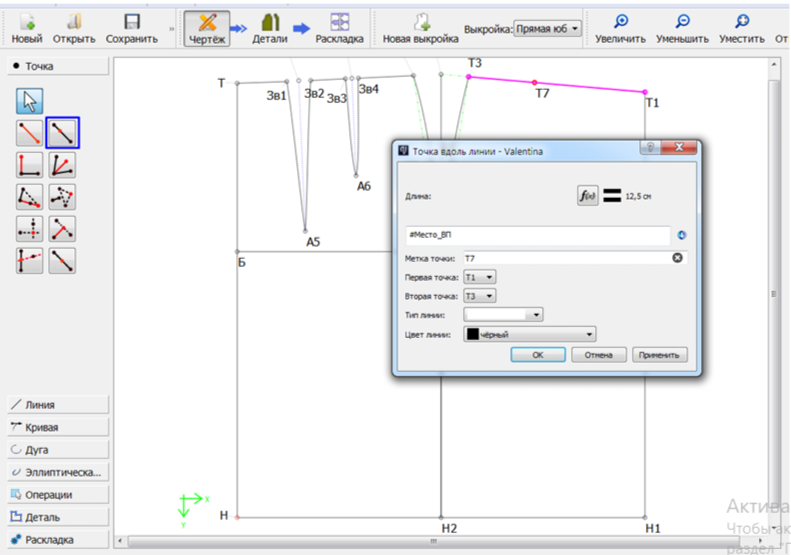The width and height of the screenshot is (791, 555).
Task: Select midpoint between two points tool
Action: pos(62,260)
